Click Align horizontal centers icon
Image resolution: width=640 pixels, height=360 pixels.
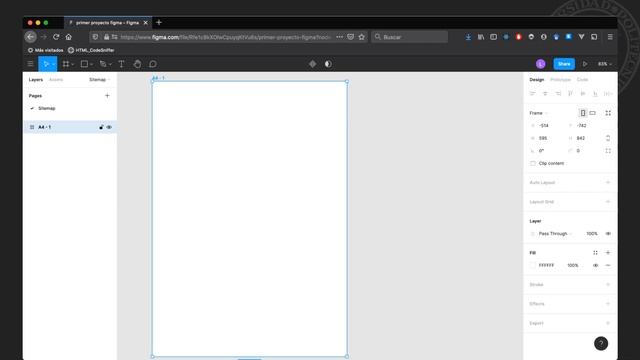coord(545,93)
